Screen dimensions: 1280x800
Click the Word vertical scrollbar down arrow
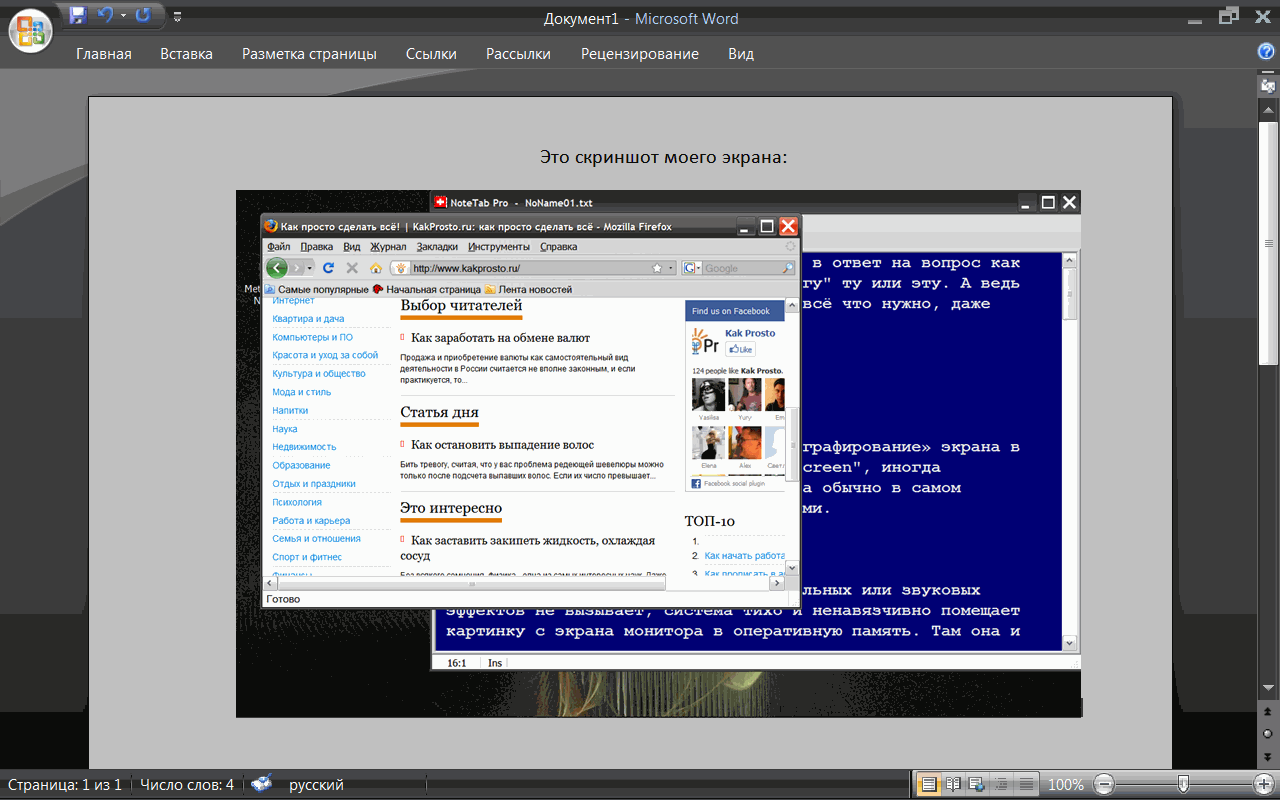coord(1268,688)
